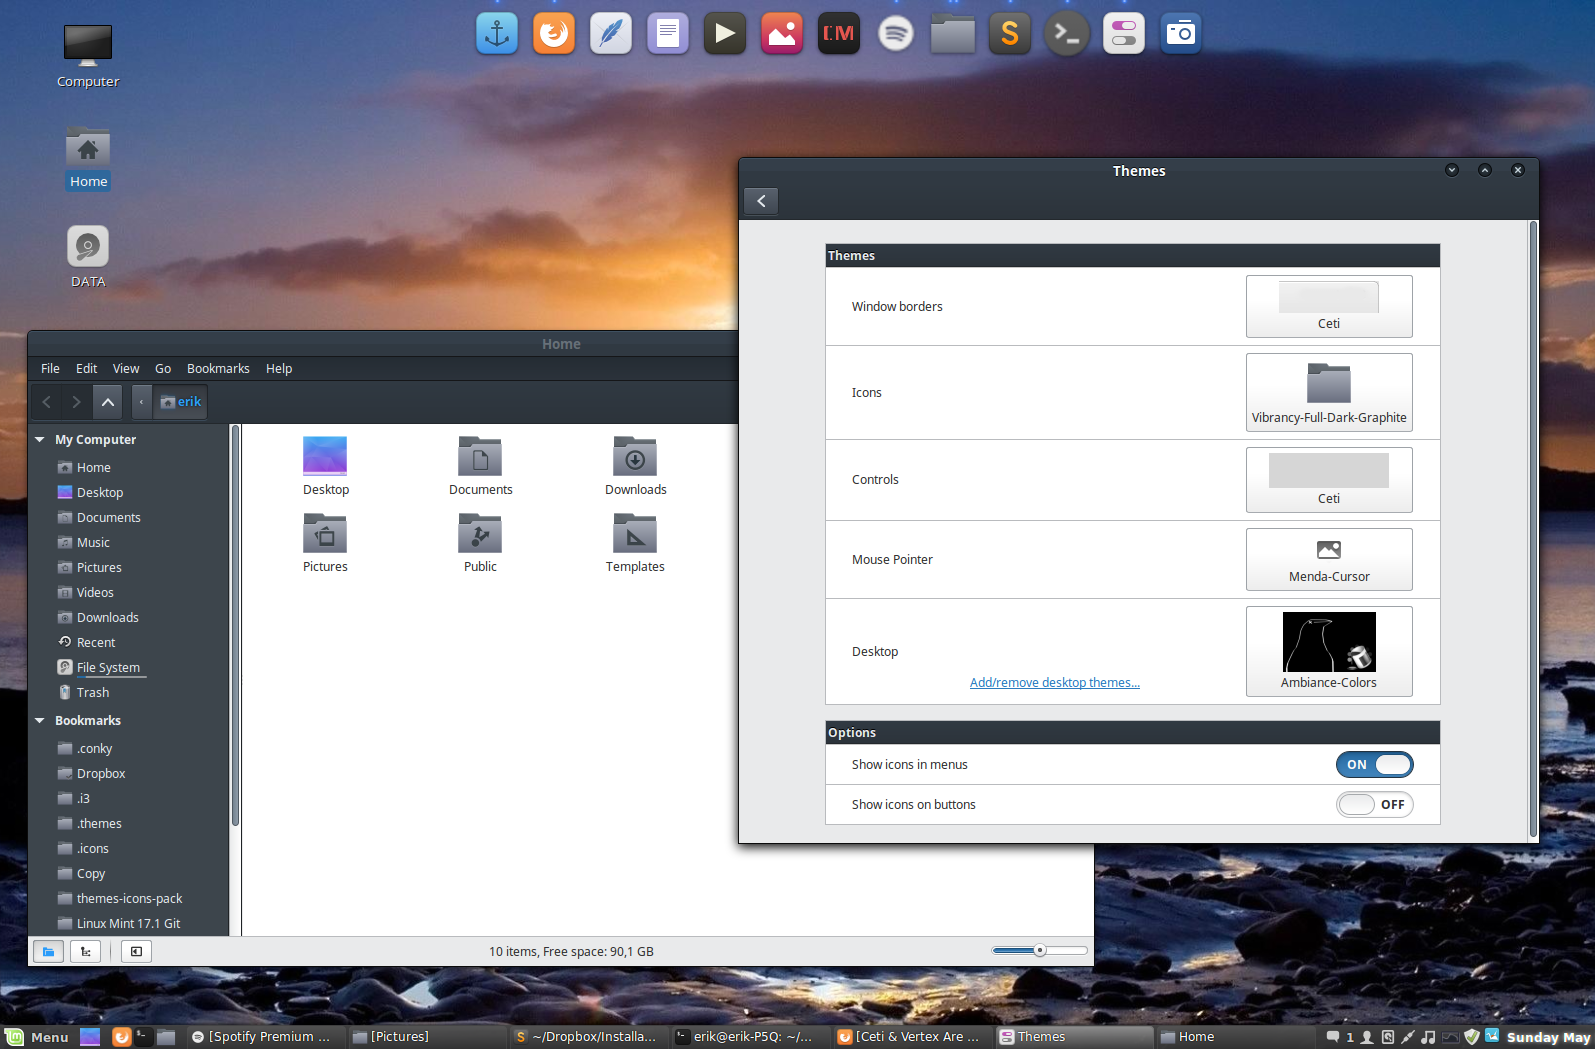Image resolution: width=1595 pixels, height=1049 pixels.
Task: Open File System in sidebar
Action: click(x=100, y=668)
